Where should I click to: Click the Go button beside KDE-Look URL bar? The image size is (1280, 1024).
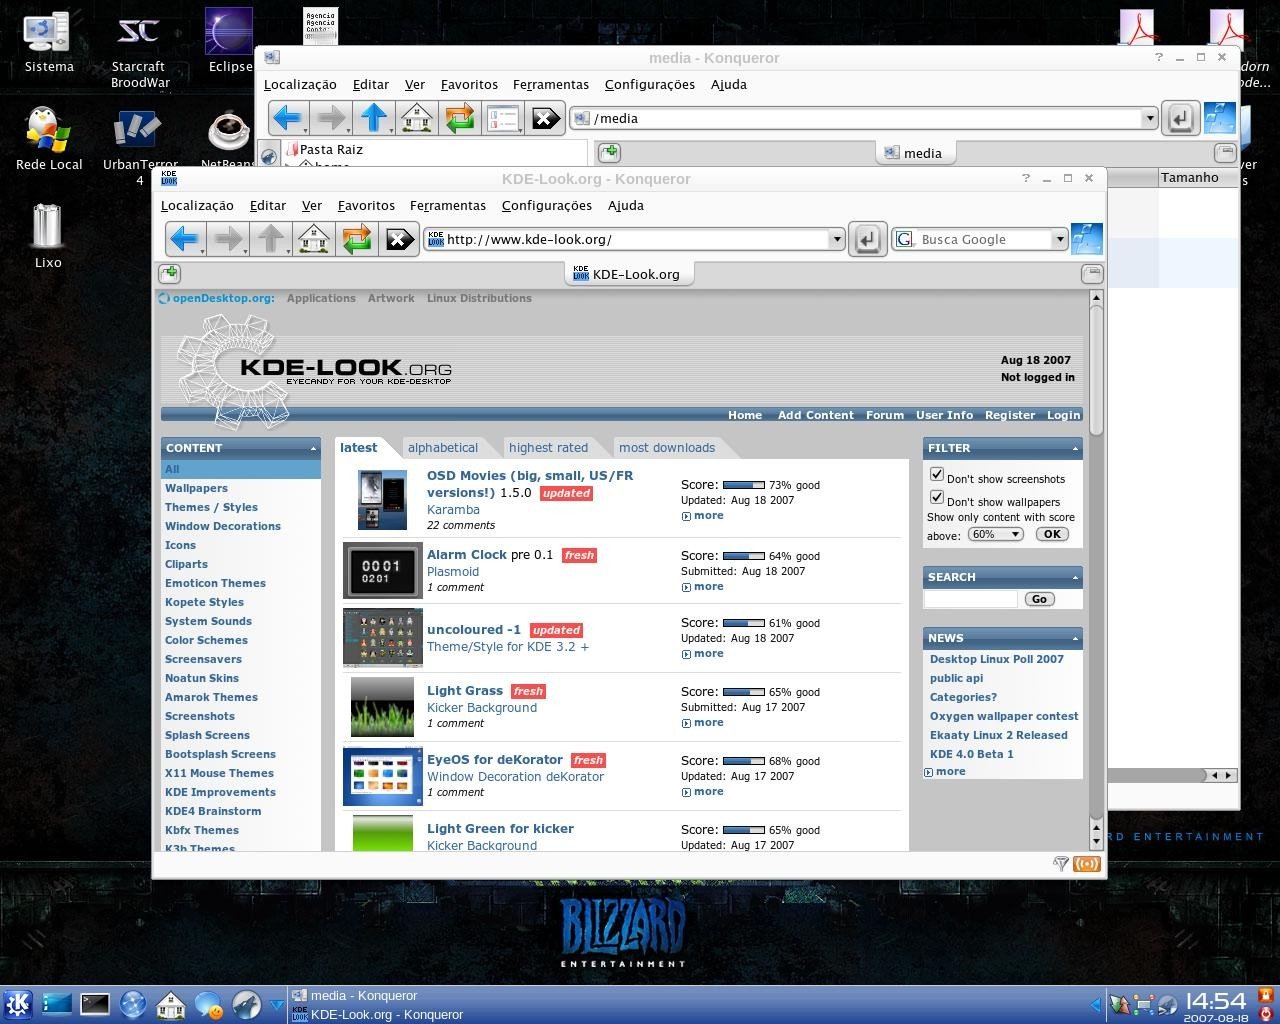coord(867,239)
